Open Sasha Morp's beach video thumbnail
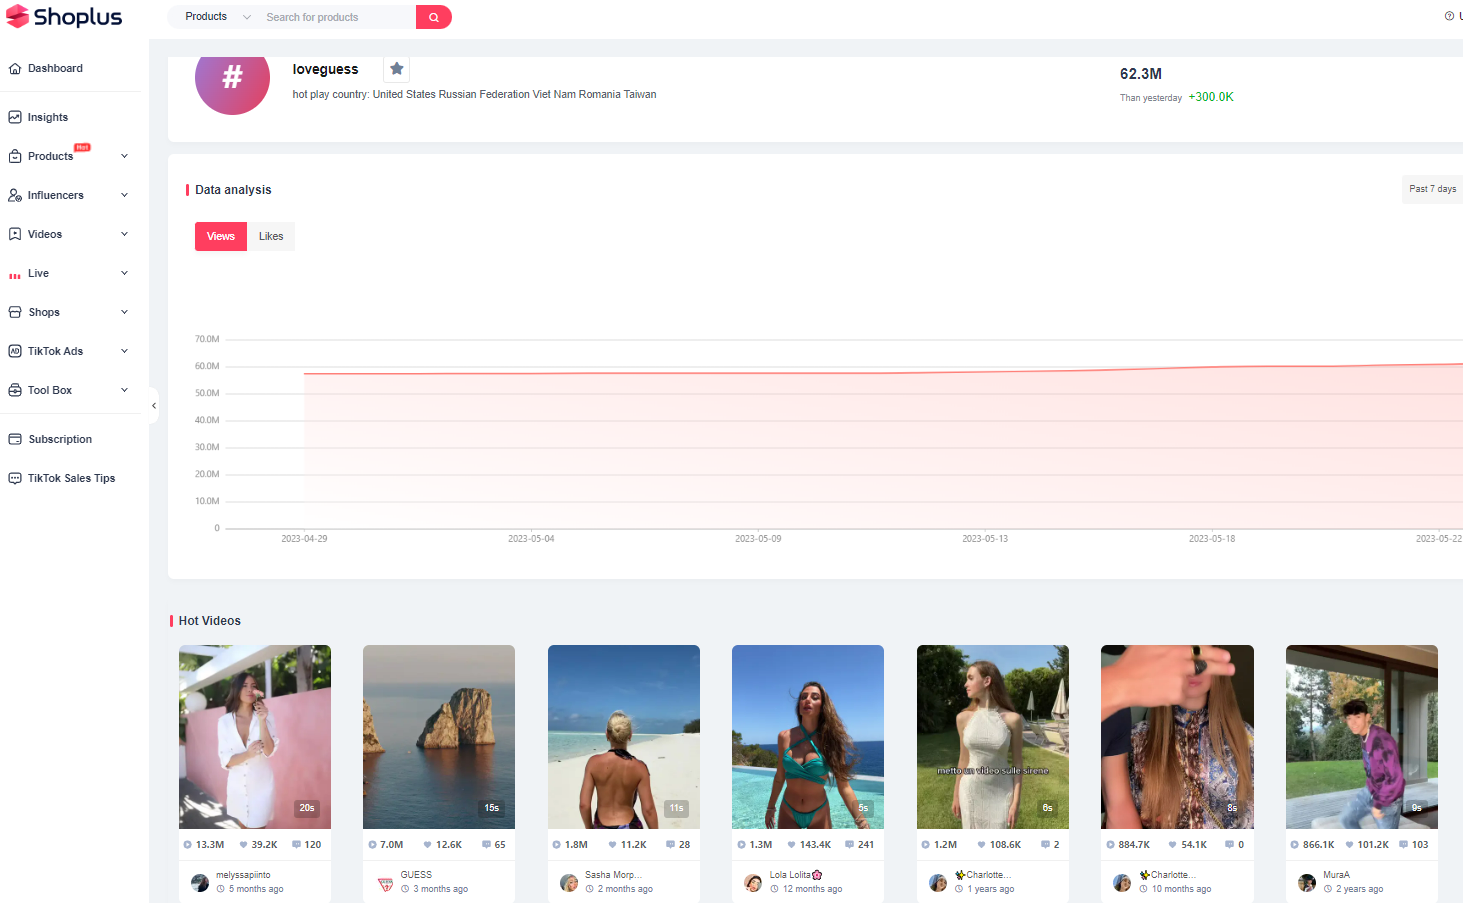1463x903 pixels. coord(624,737)
